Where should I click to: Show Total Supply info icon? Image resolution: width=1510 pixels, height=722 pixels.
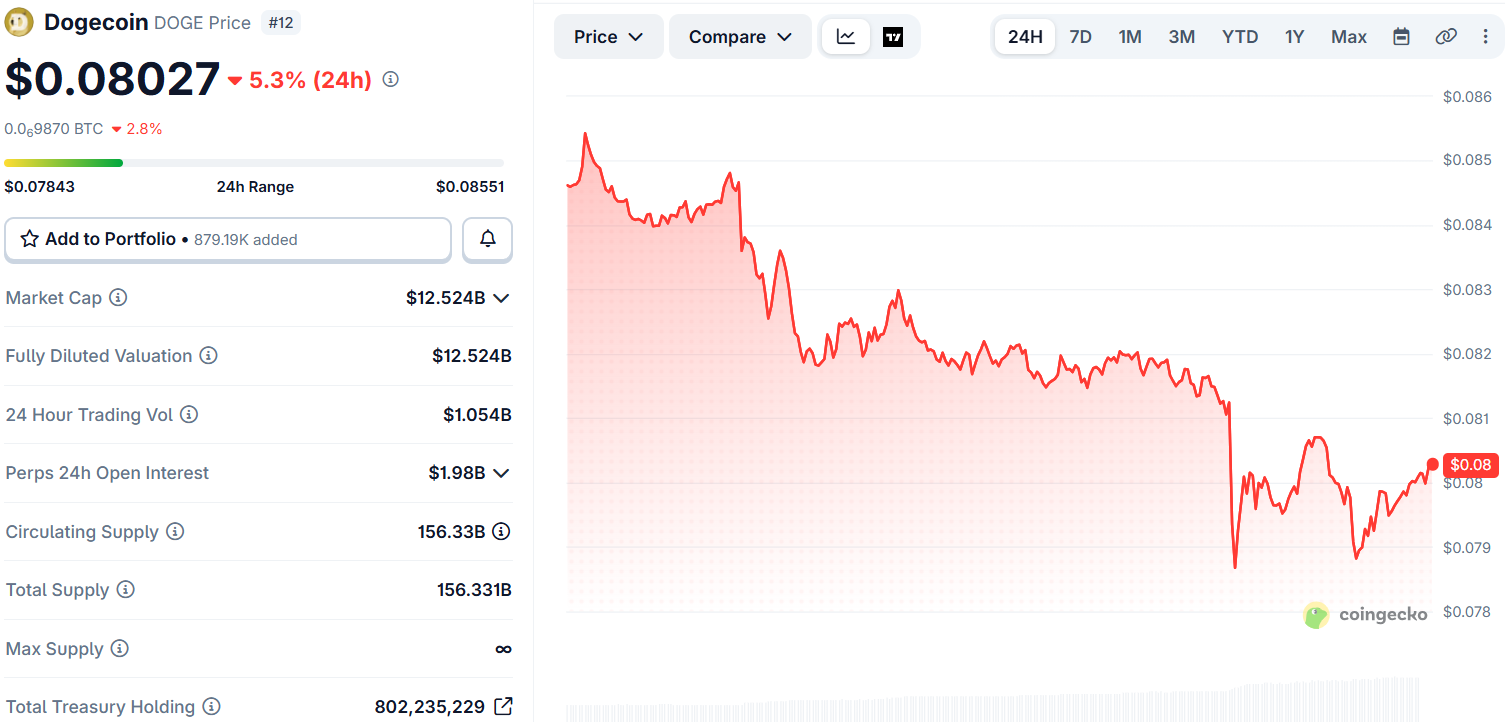tap(125, 590)
